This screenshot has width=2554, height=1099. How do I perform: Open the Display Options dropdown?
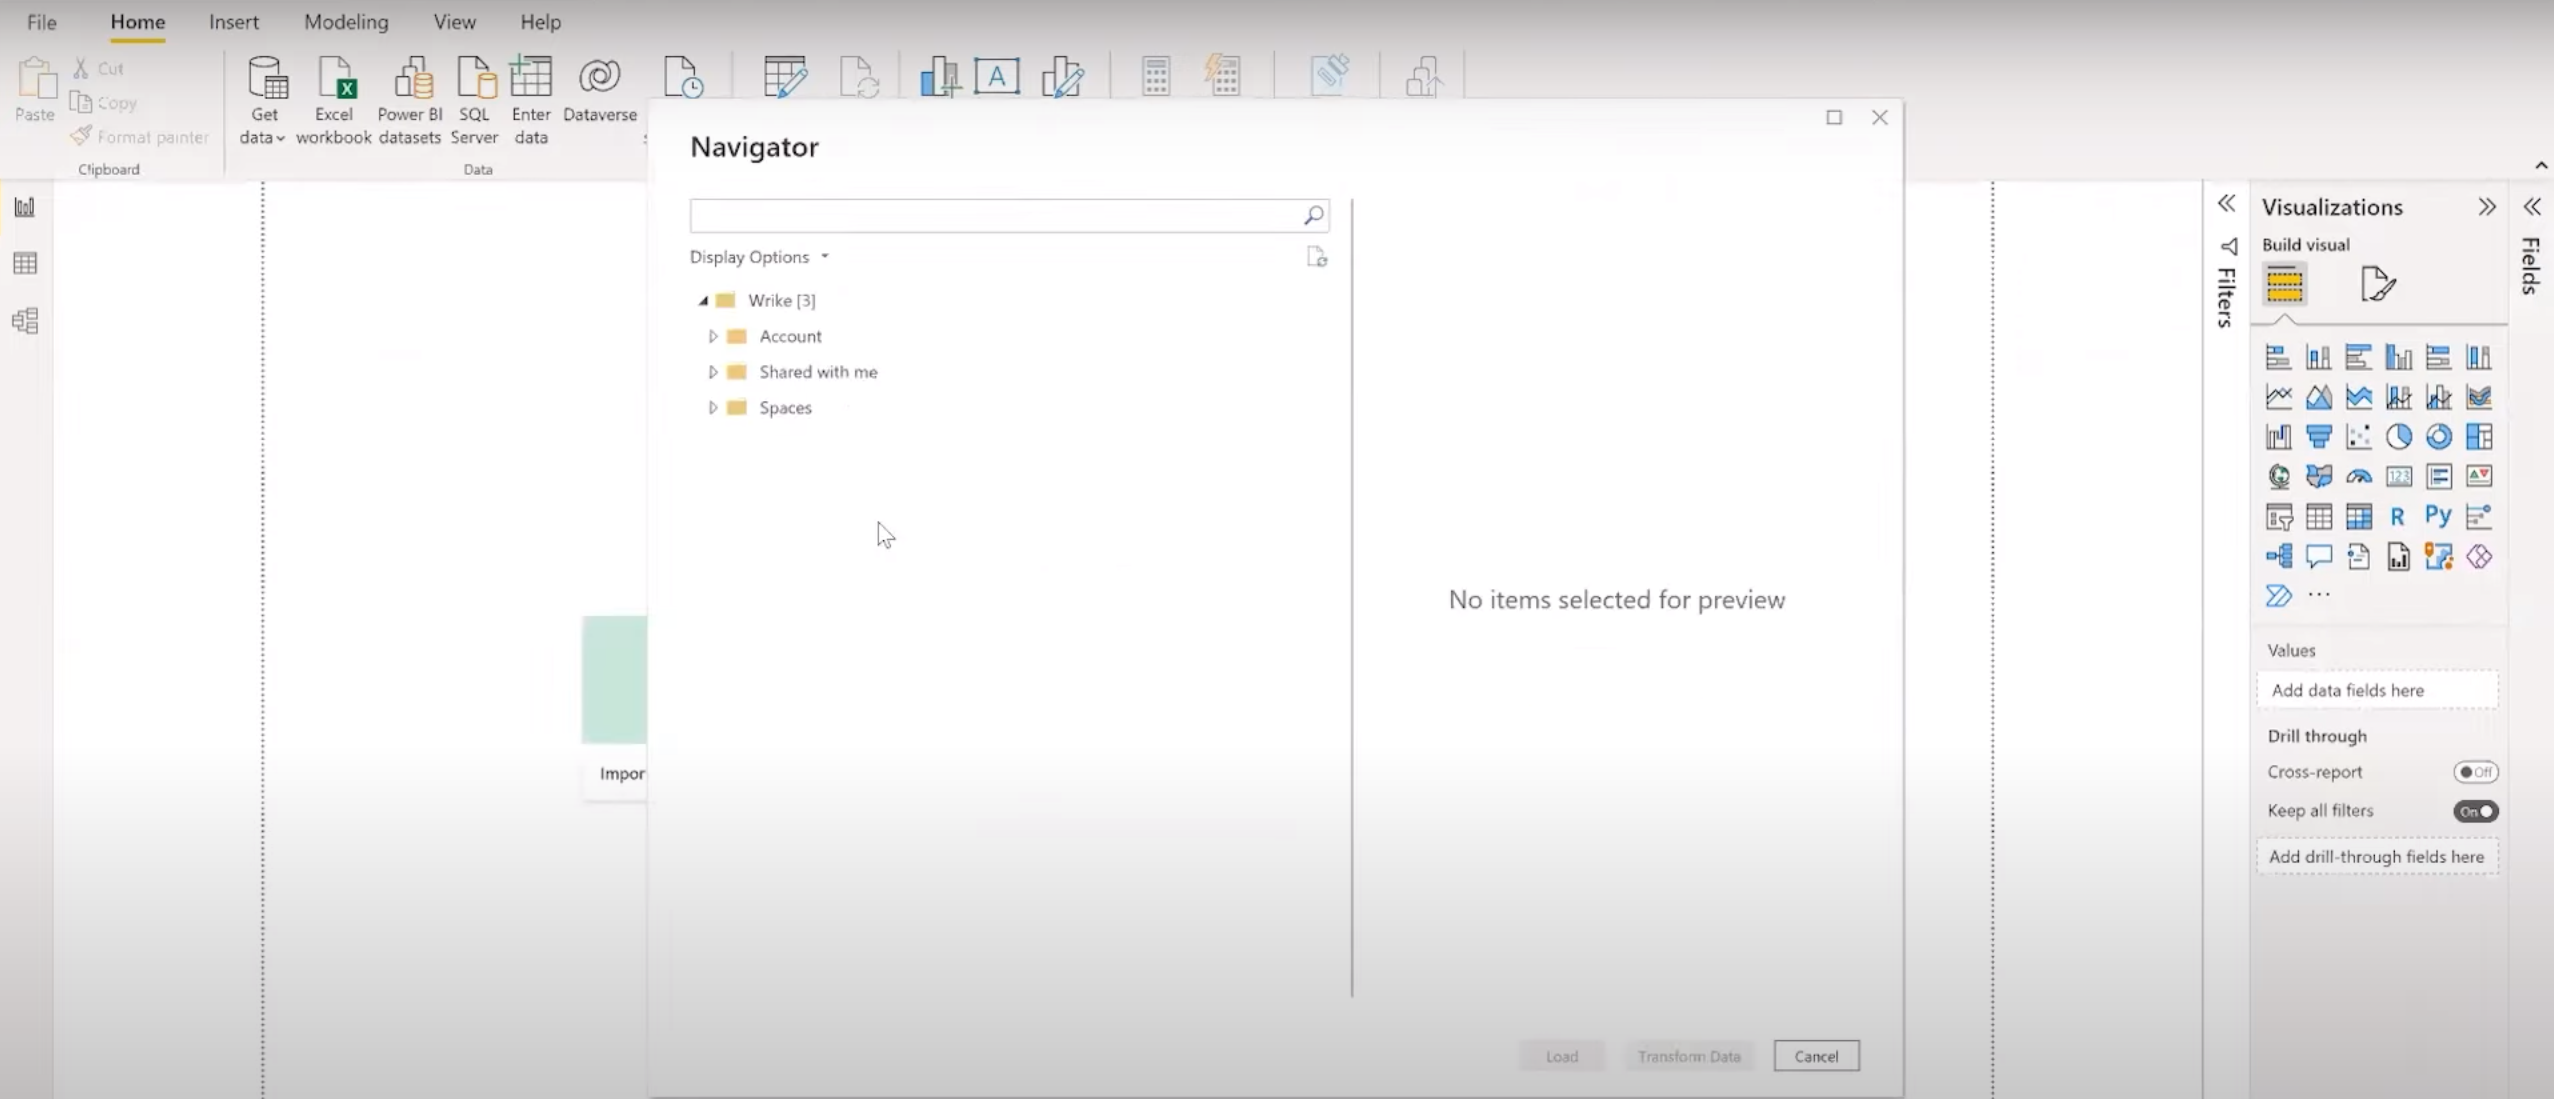759,257
